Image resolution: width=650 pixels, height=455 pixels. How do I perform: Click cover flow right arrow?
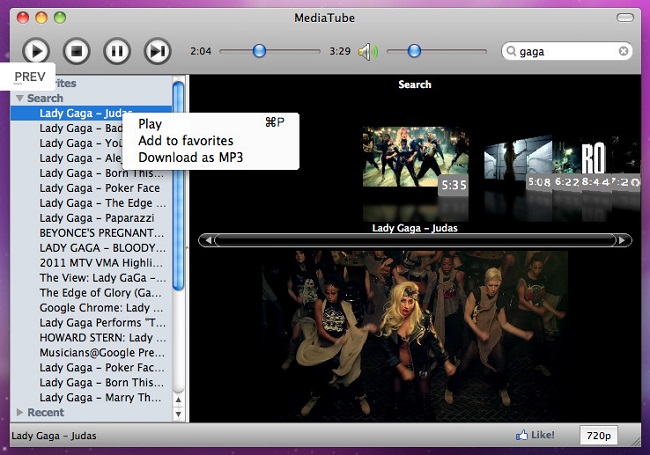[622, 240]
